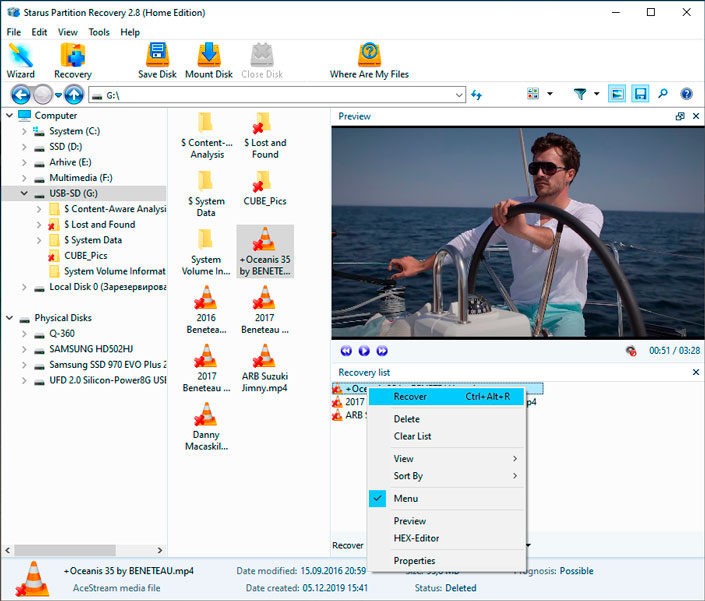Choose Recover from the context menu
This screenshot has height=601, width=705.
pyautogui.click(x=446, y=396)
